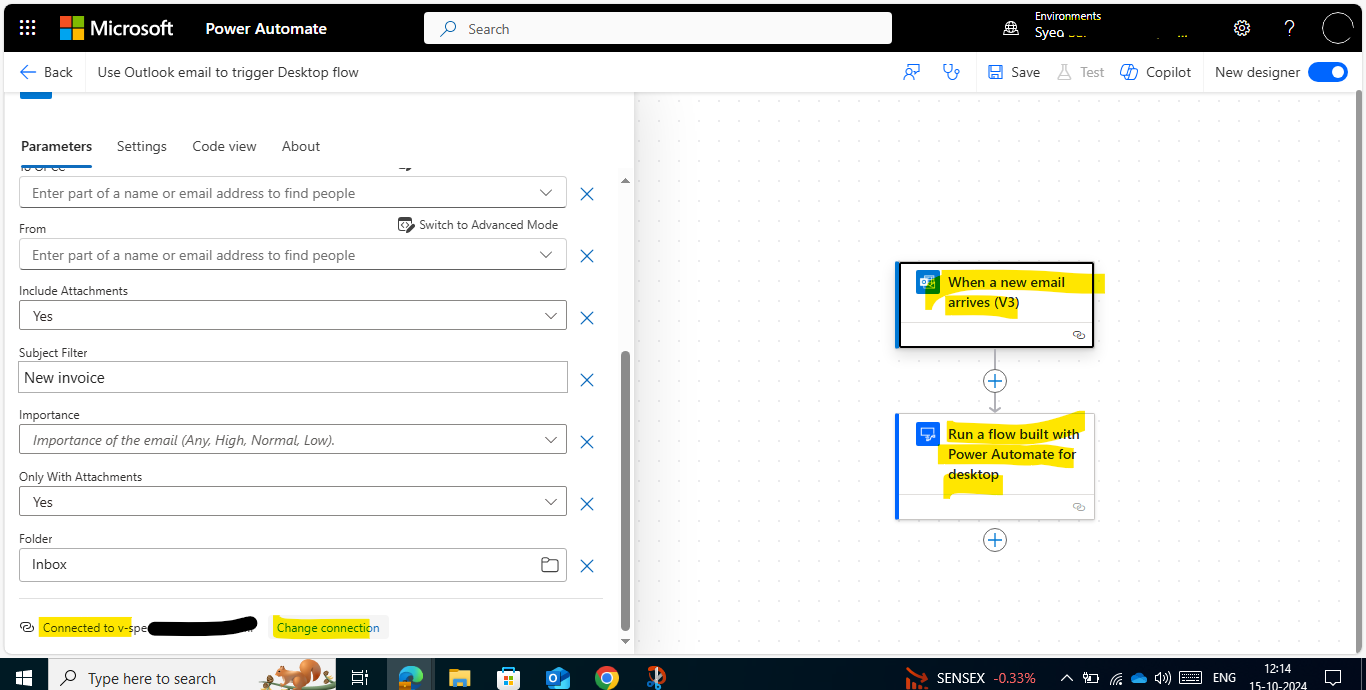Select the Power Automate desktop action icon
1366x690 pixels.
point(926,433)
